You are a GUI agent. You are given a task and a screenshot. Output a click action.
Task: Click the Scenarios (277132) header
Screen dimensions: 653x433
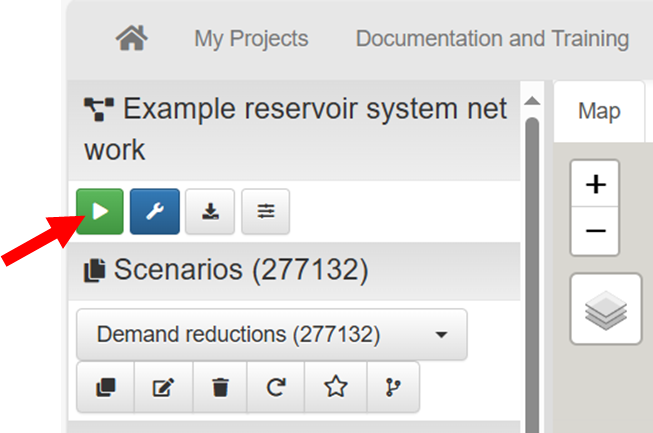click(228, 269)
